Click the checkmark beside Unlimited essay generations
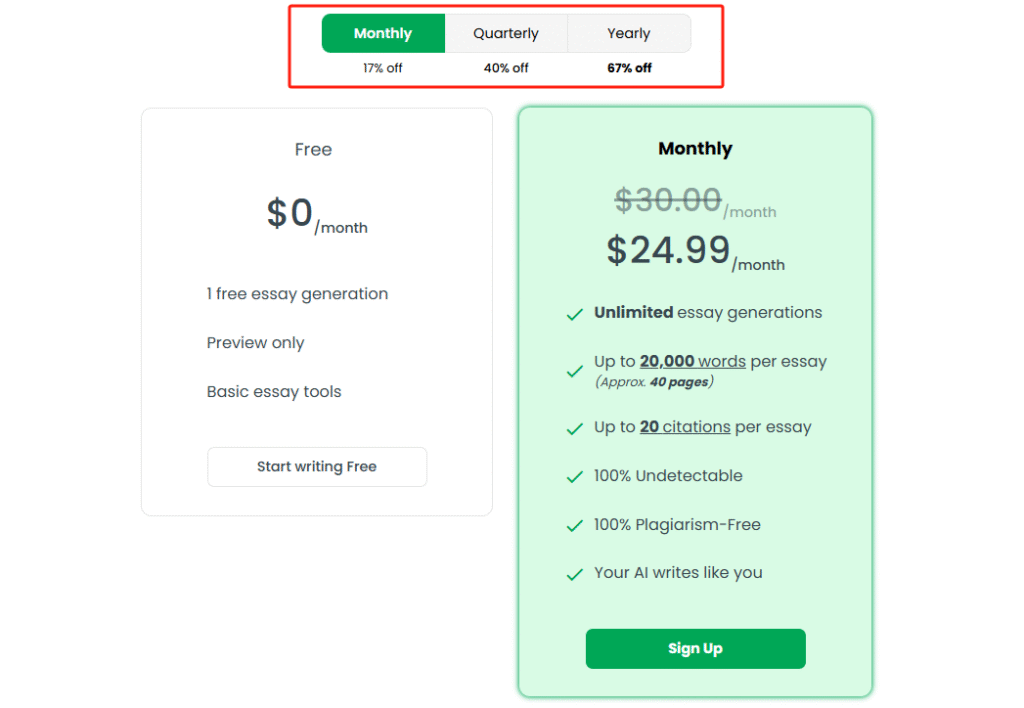 point(575,314)
